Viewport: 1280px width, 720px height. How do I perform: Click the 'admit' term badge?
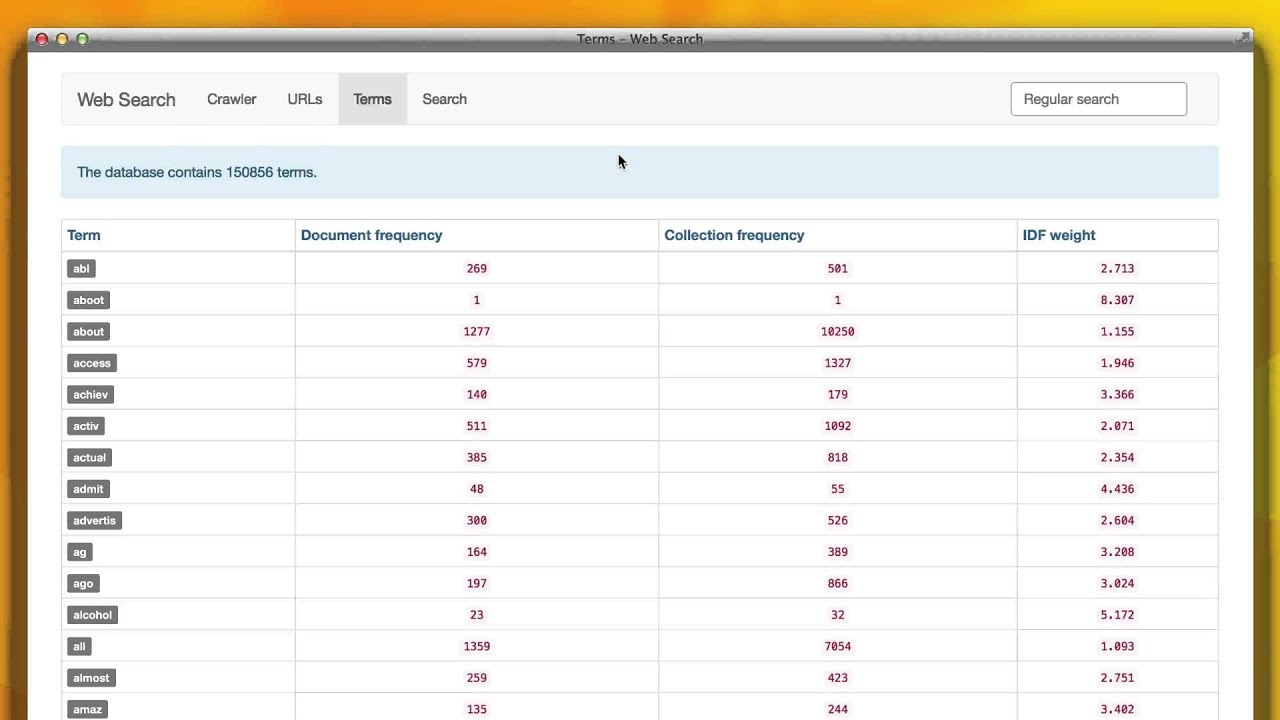point(88,489)
